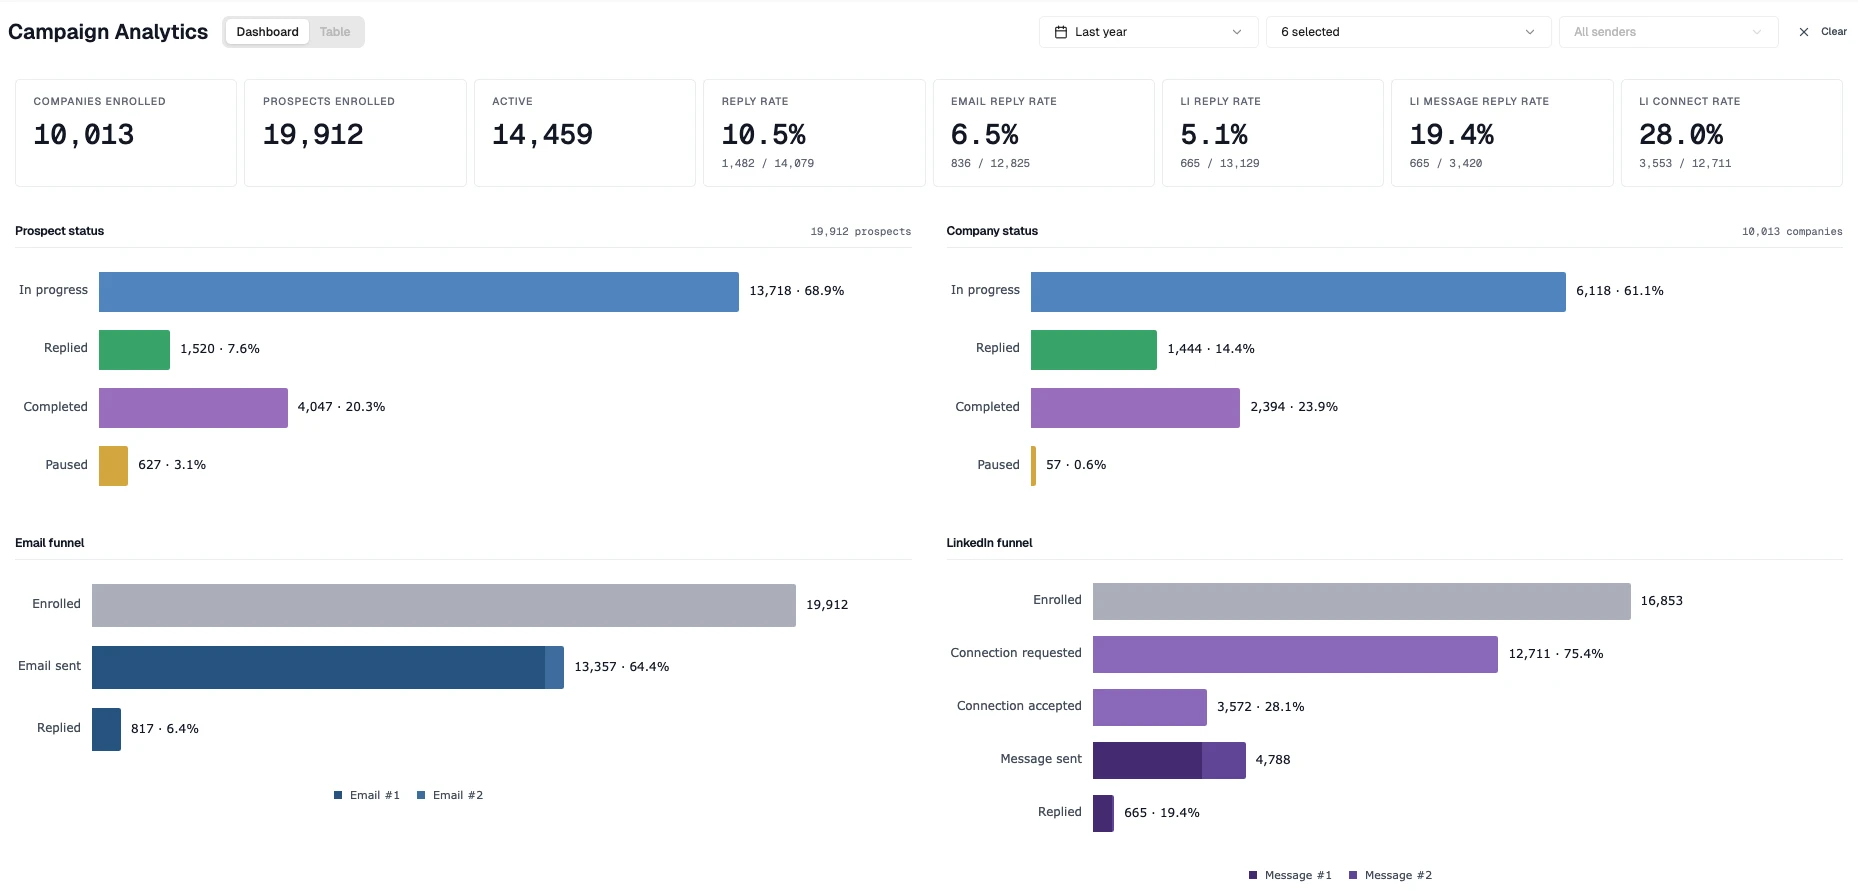Click the Email #1 legend label

[x=375, y=795]
